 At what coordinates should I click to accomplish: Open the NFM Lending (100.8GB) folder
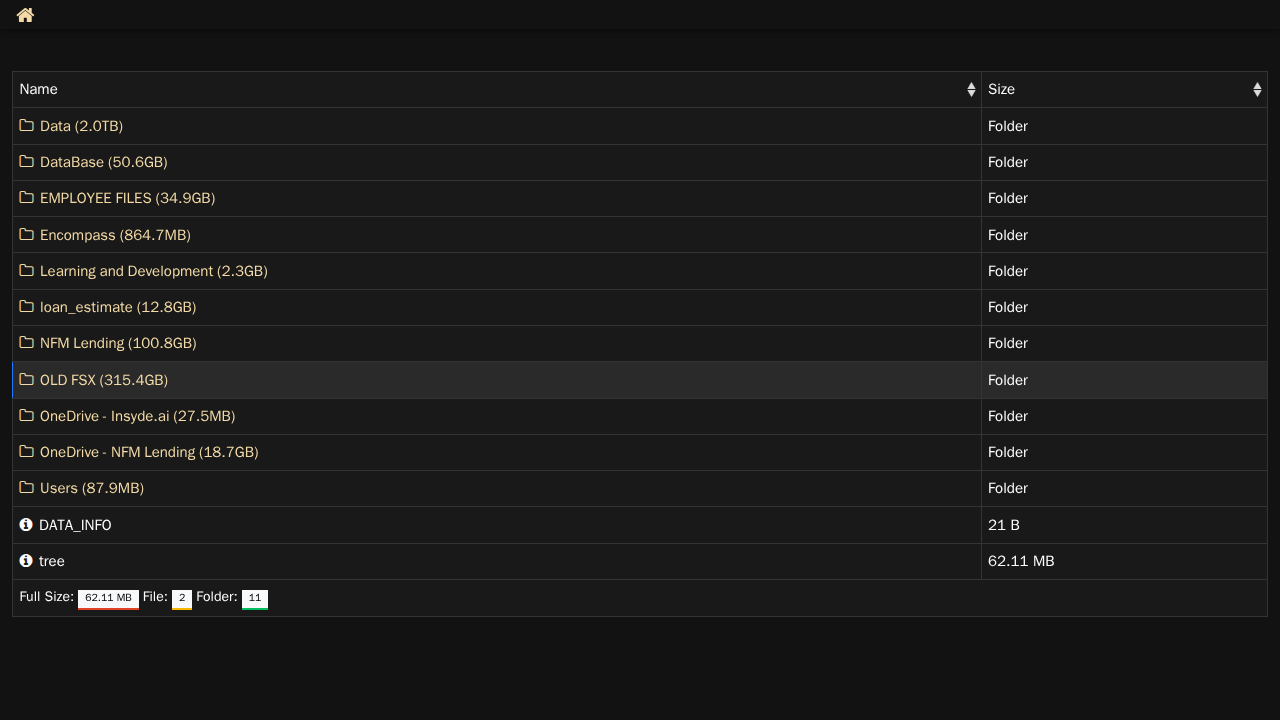point(118,343)
